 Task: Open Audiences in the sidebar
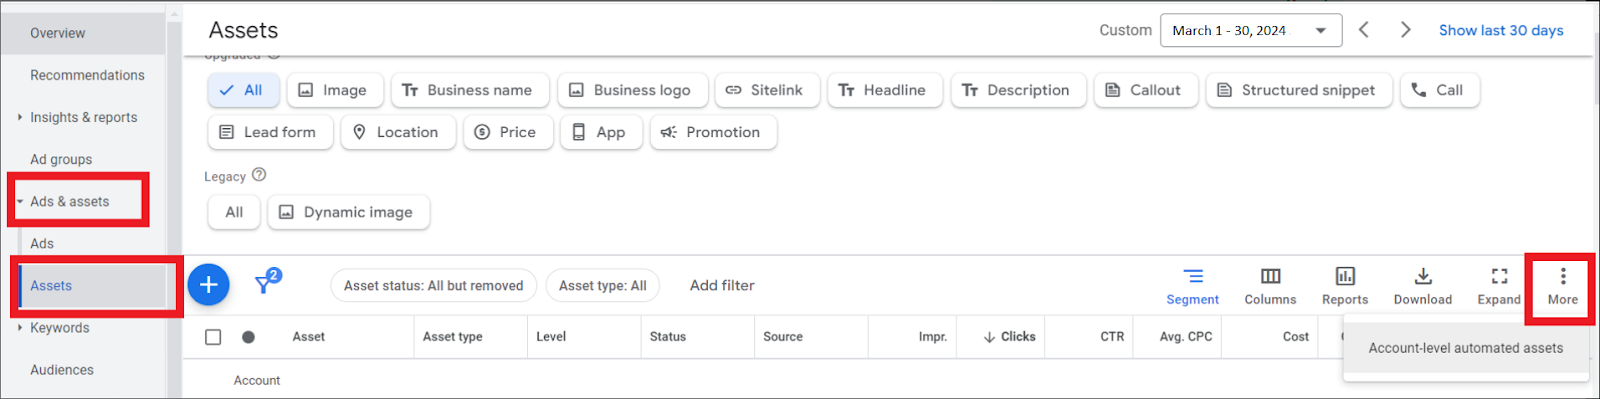(x=62, y=369)
